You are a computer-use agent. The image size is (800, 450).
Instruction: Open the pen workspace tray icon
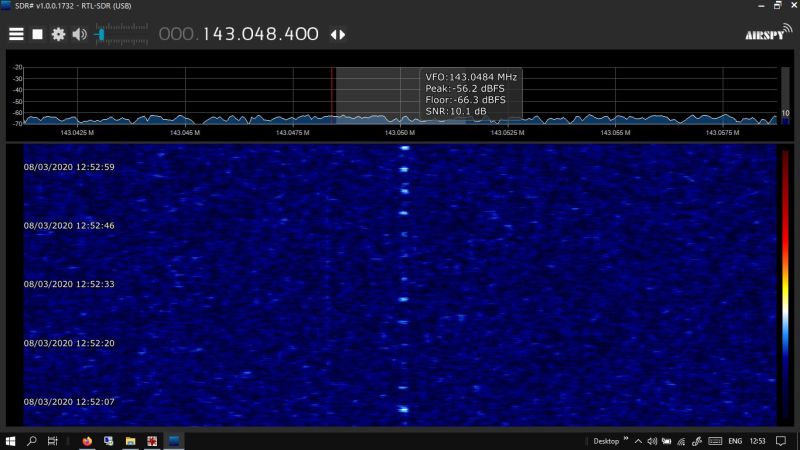[x=696, y=441]
